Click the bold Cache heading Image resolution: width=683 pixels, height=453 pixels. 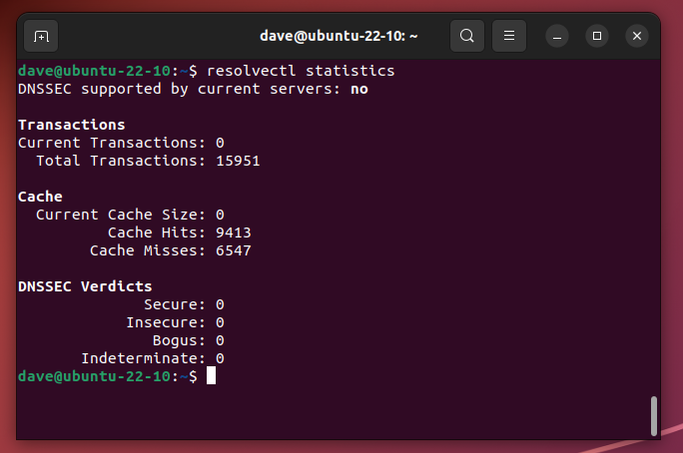40,197
